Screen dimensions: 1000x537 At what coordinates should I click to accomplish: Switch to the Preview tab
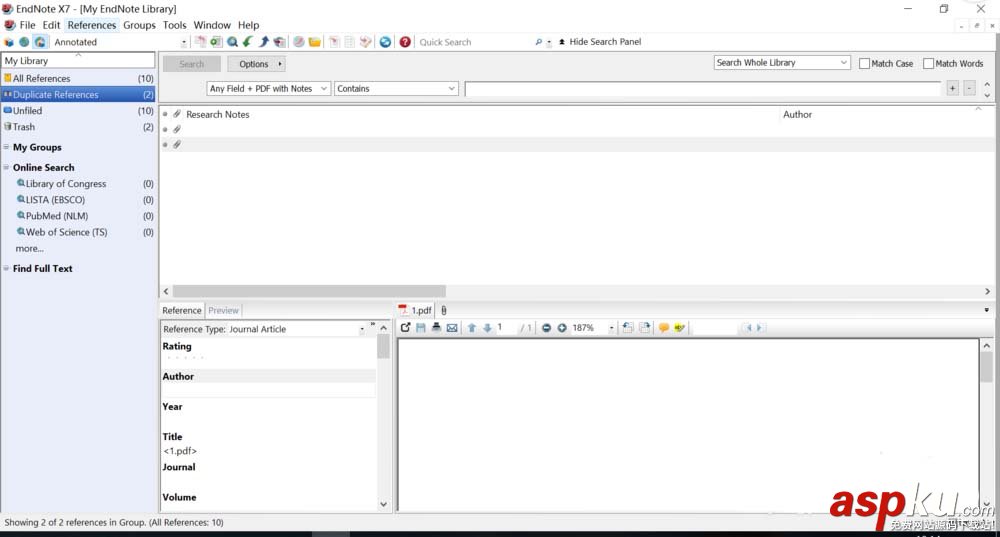223,311
